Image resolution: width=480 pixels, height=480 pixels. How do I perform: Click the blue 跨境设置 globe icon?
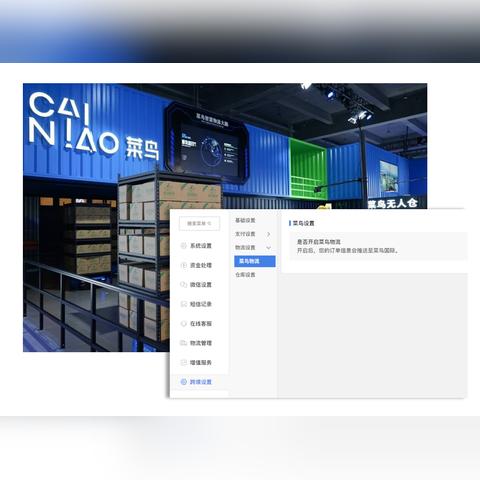[x=183, y=382]
